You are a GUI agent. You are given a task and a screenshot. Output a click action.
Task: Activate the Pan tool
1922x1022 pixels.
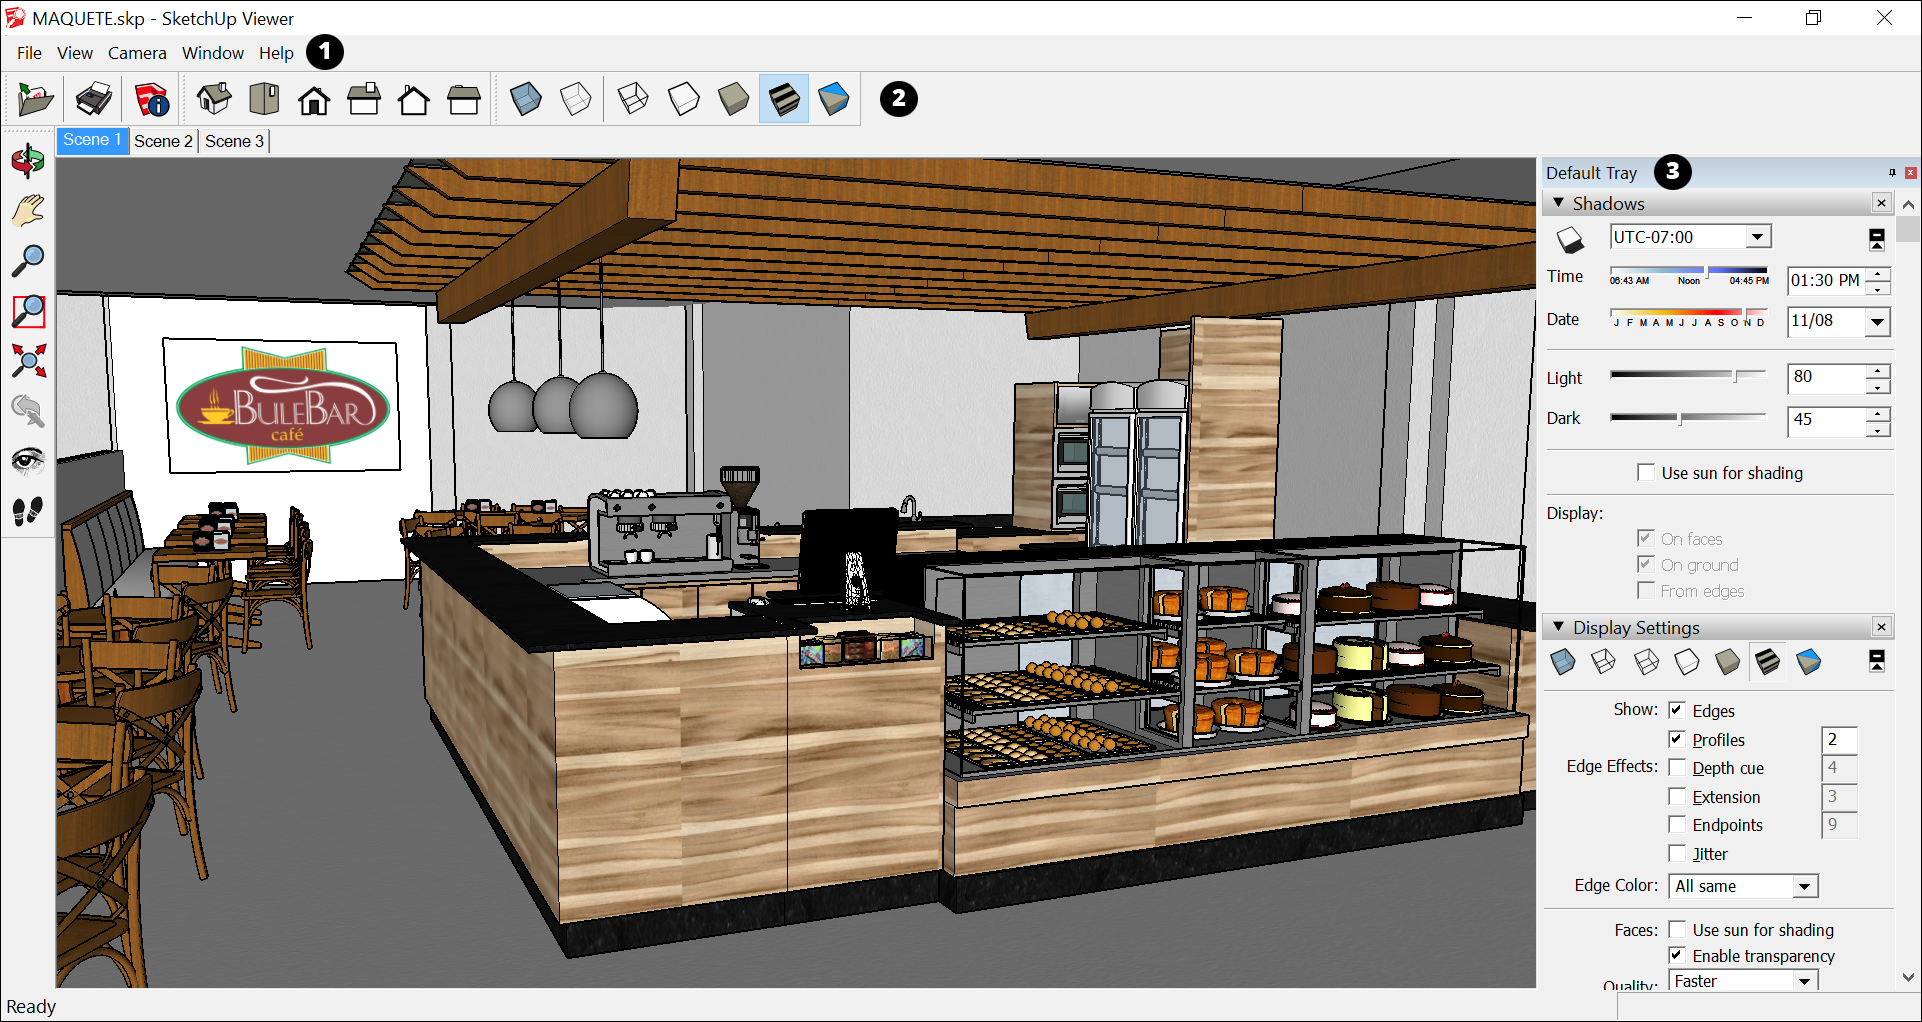click(28, 210)
